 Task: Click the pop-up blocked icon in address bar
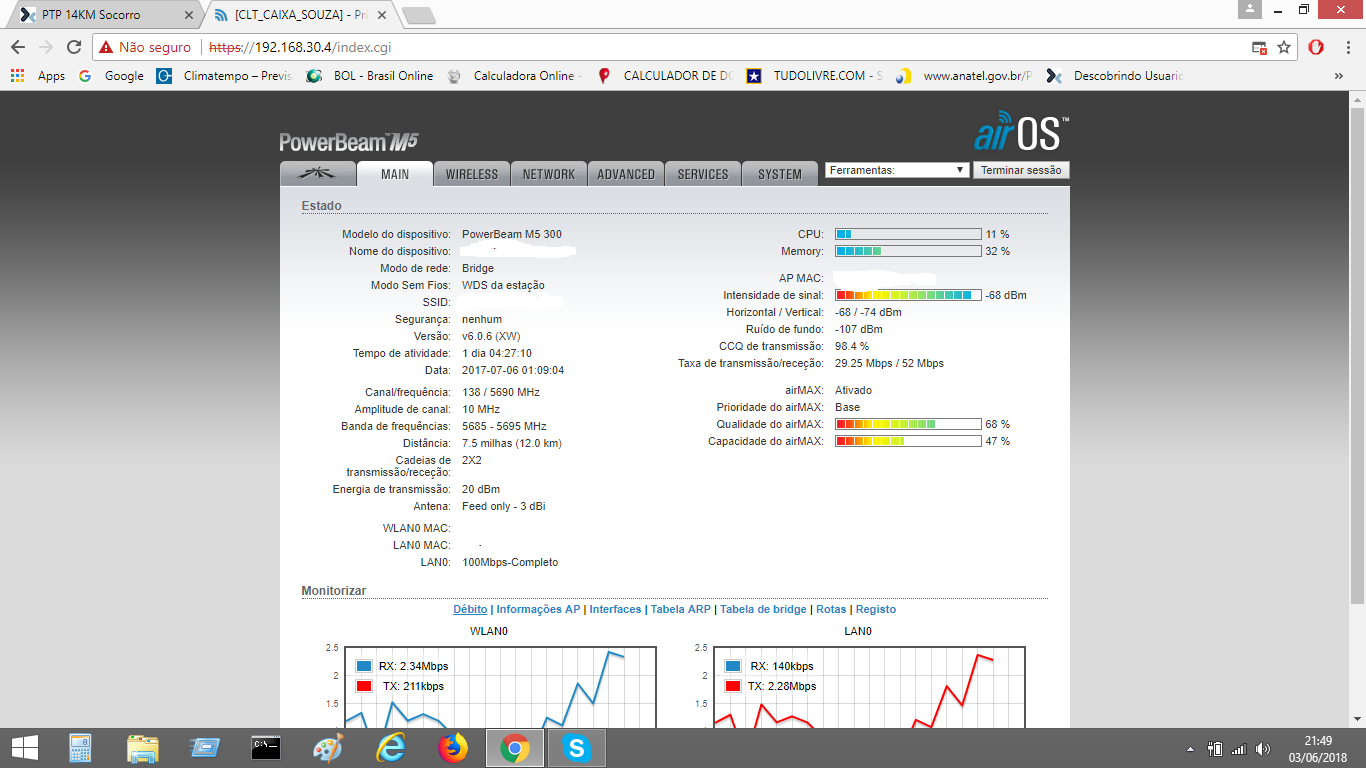pos(1260,47)
